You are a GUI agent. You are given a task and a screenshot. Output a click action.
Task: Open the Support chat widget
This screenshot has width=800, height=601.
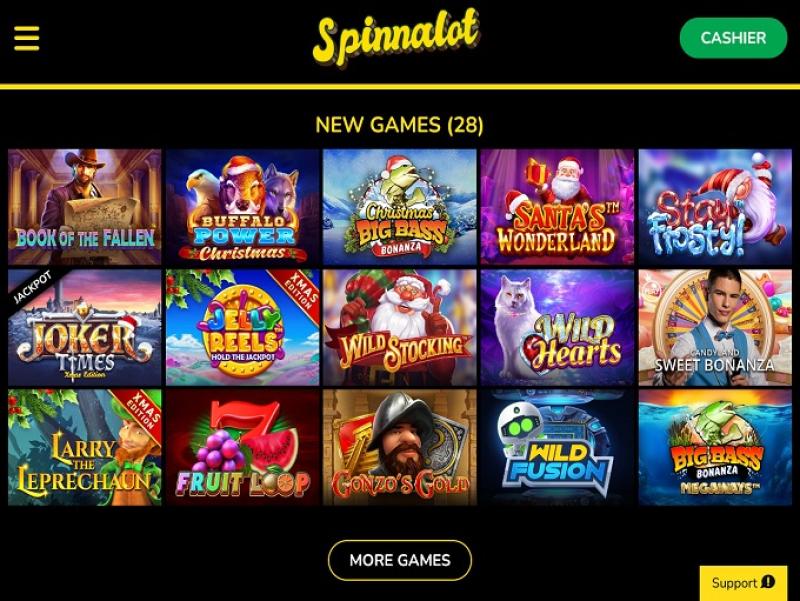click(743, 583)
